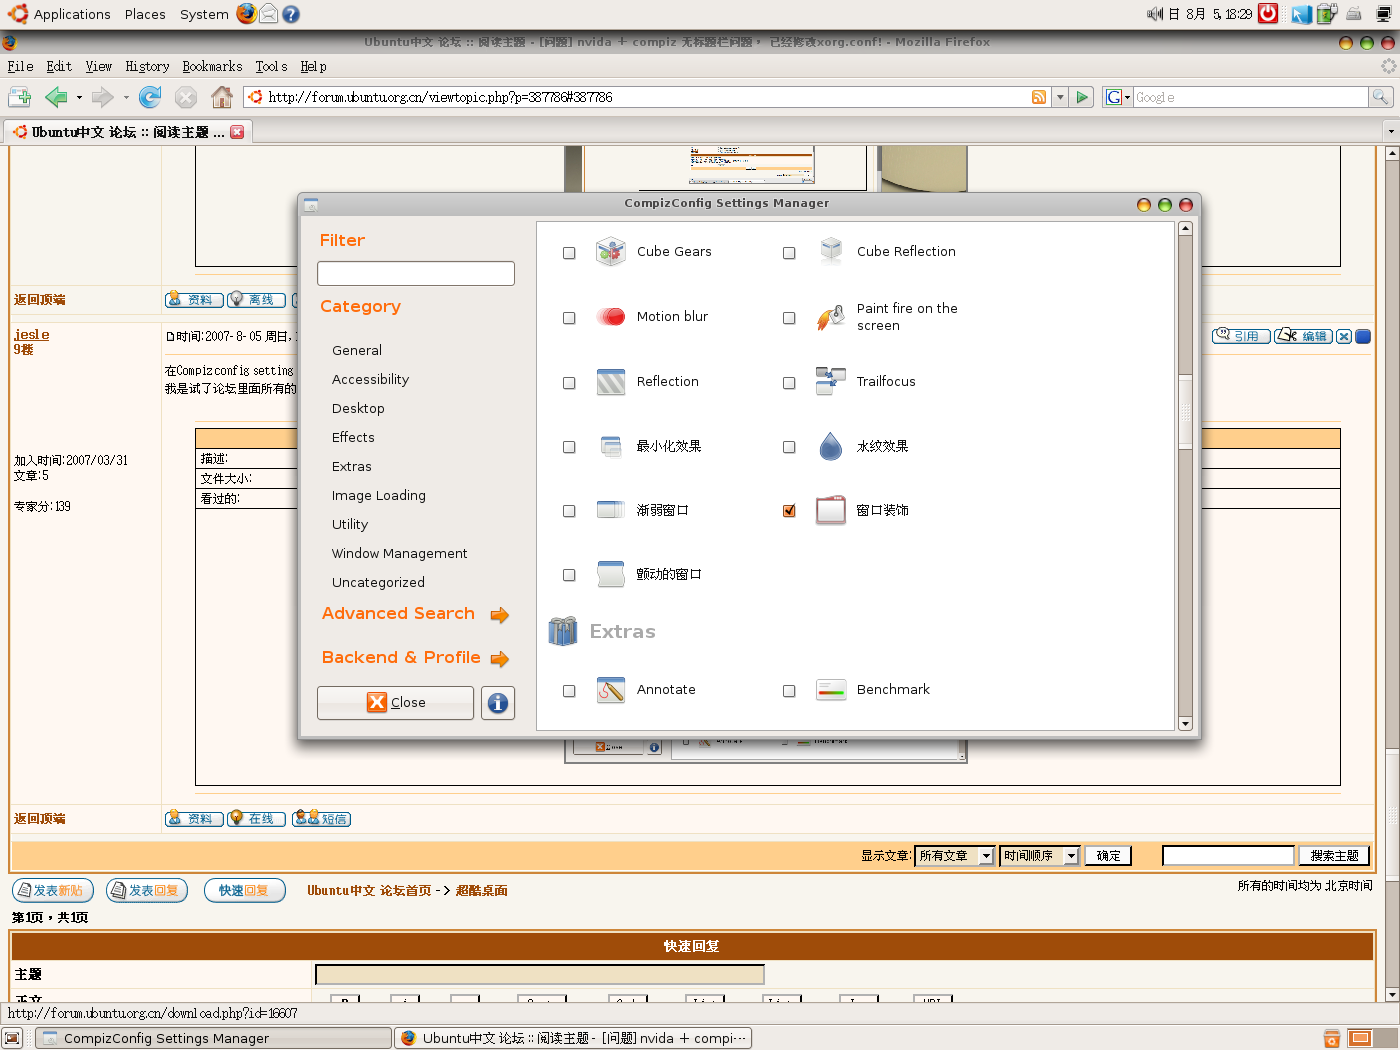
Task: Click Close button in CompizConfig
Action: point(395,702)
